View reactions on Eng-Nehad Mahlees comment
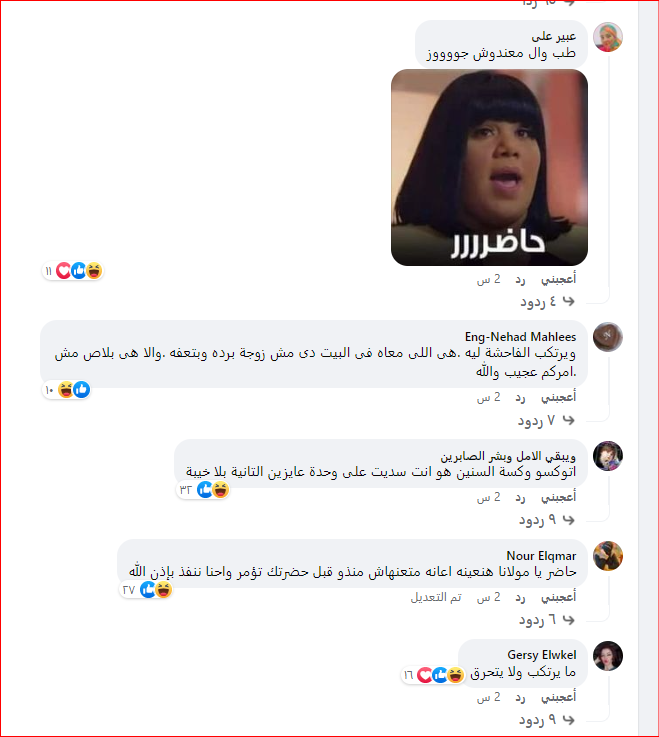The height and width of the screenshot is (737, 659). [x=66, y=390]
